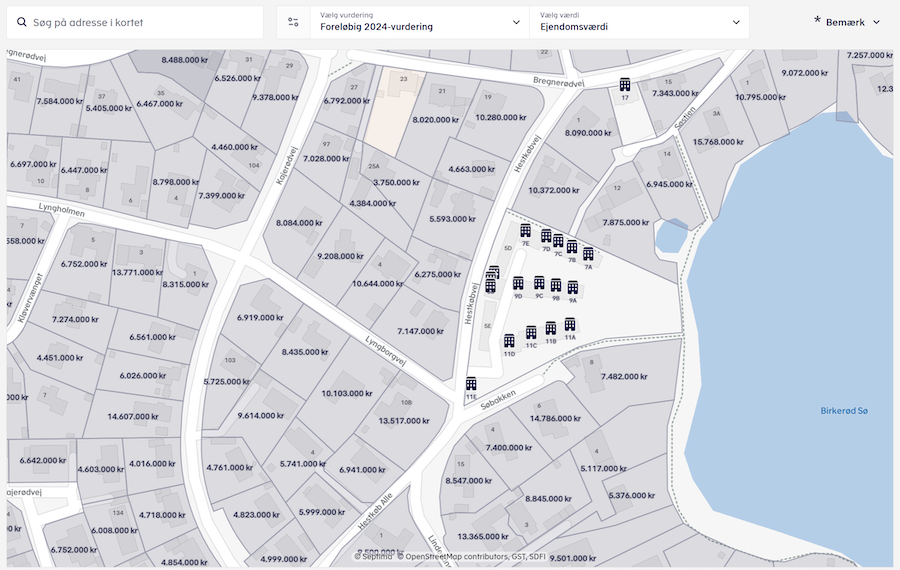Select the building marker labeled 7A

coord(588,254)
